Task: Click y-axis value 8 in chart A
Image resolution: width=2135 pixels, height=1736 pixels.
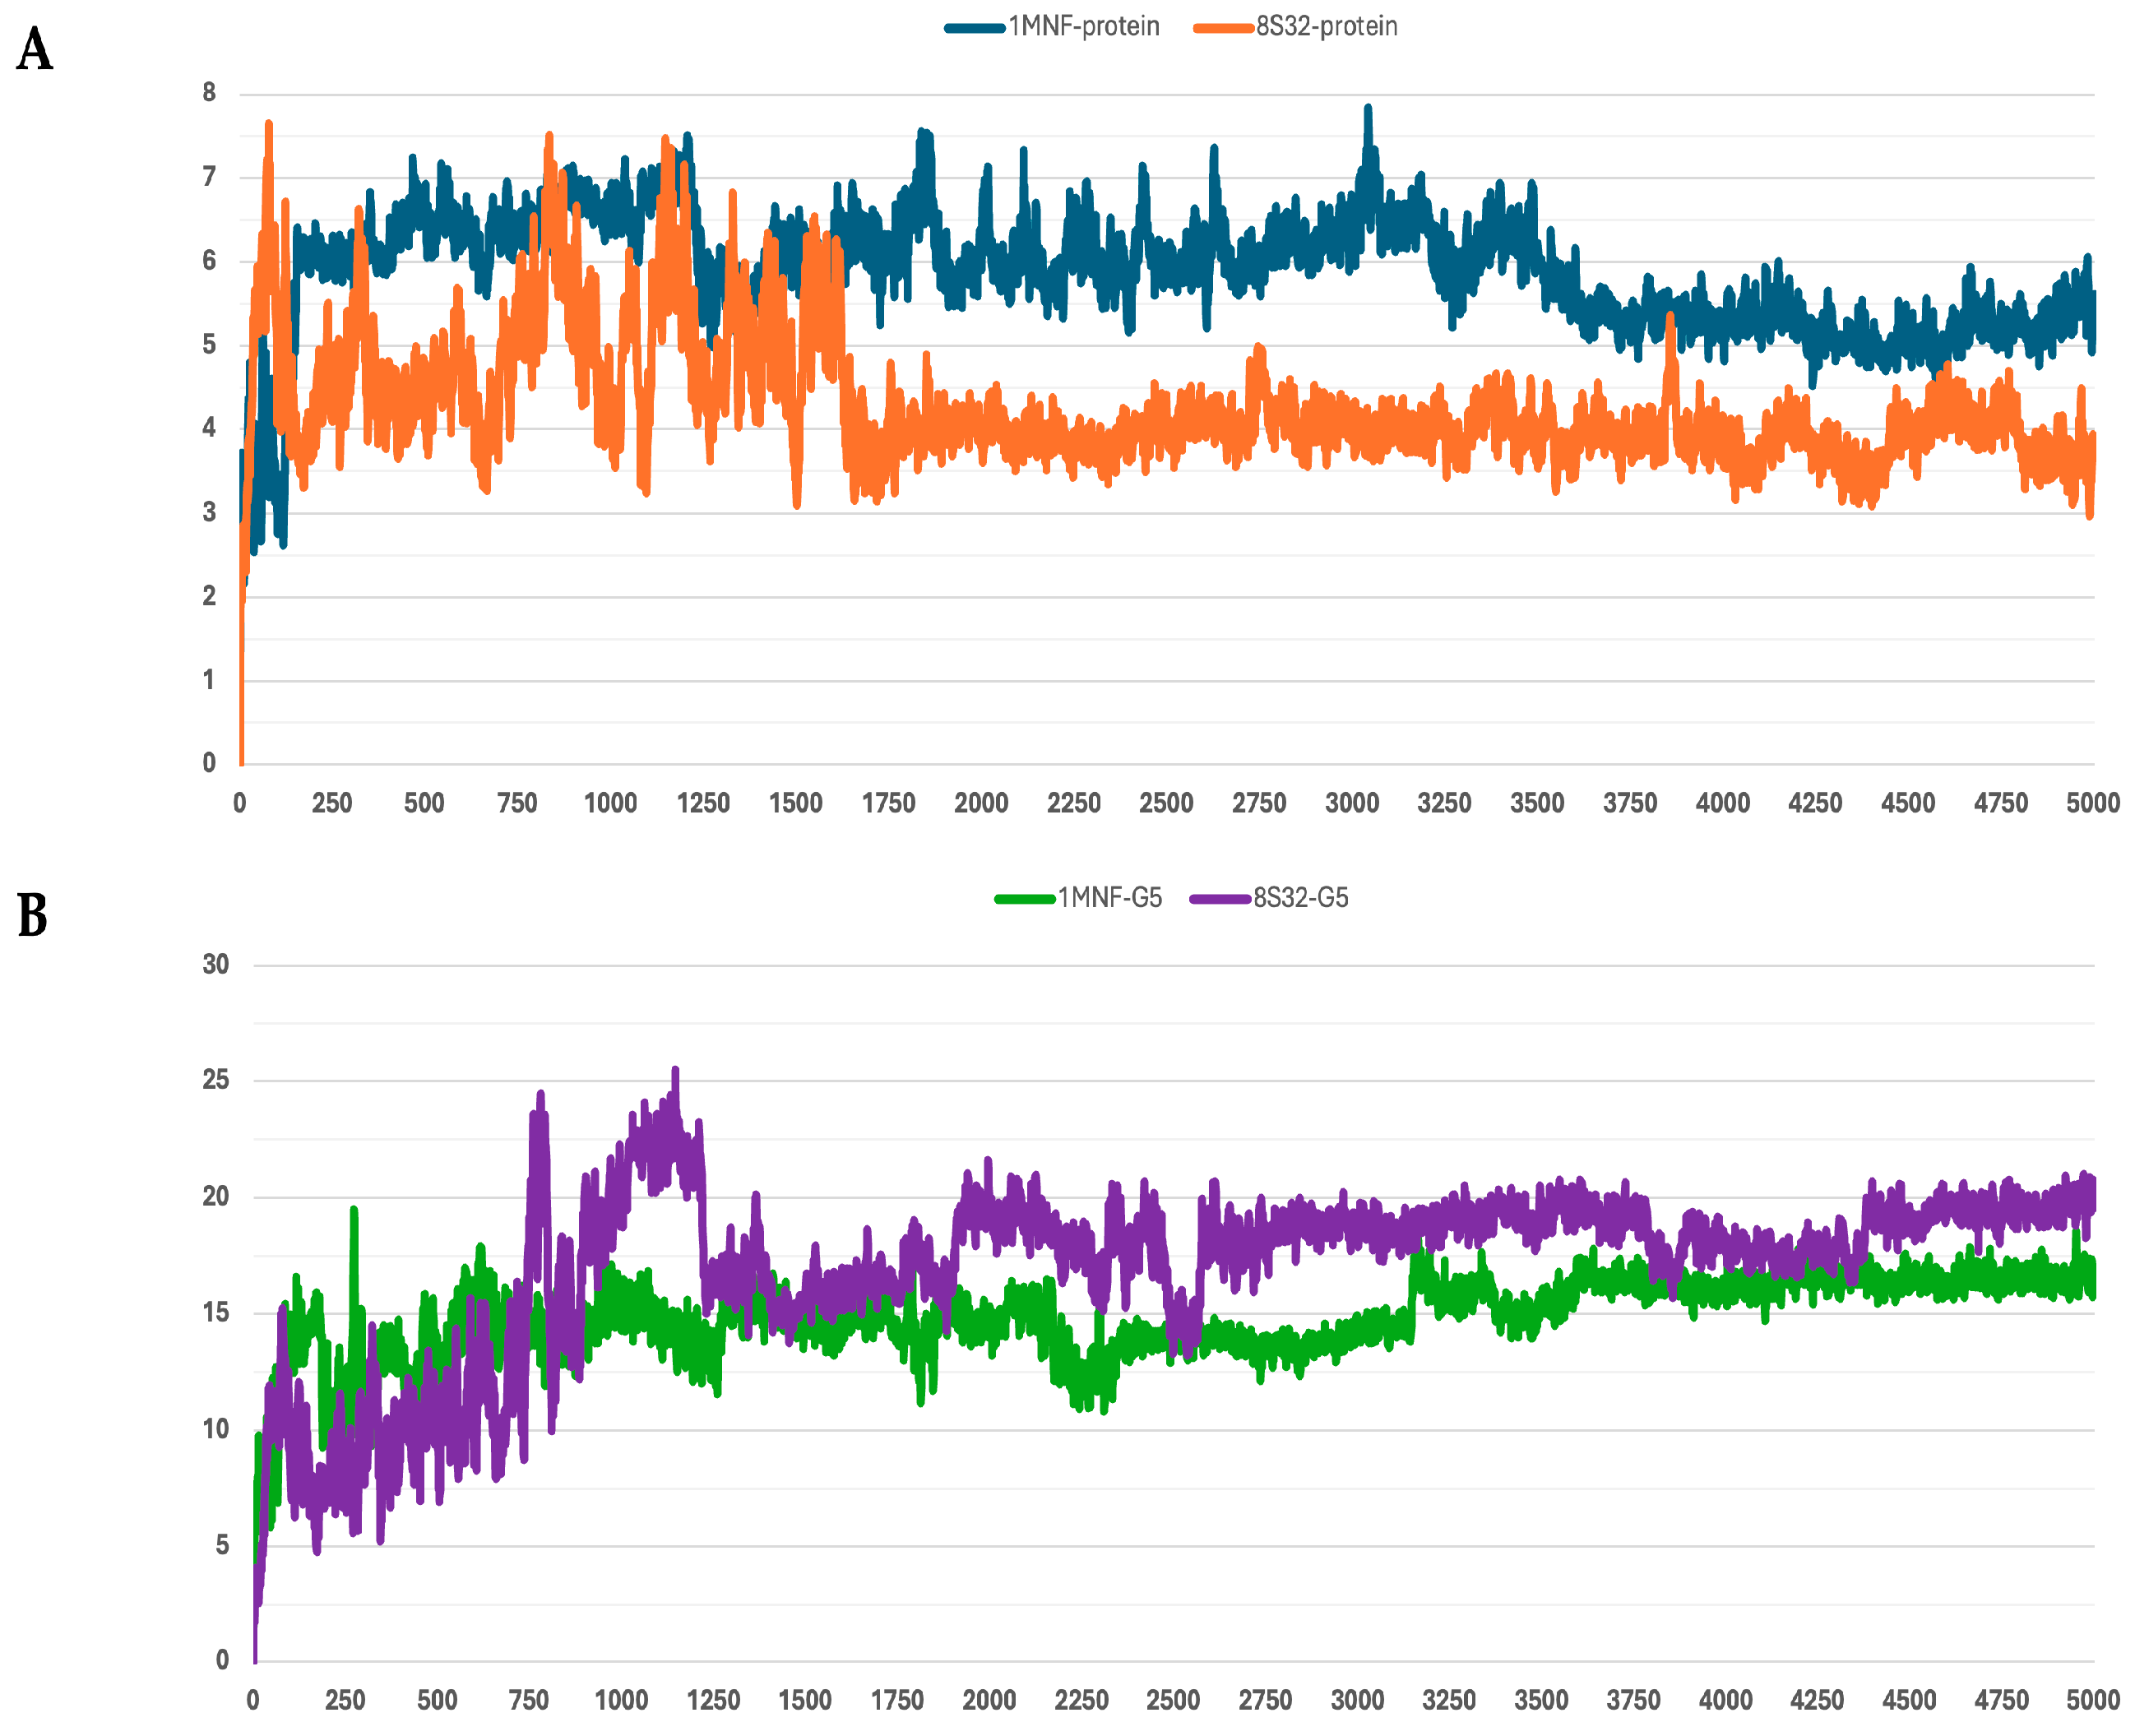Action: (209, 93)
